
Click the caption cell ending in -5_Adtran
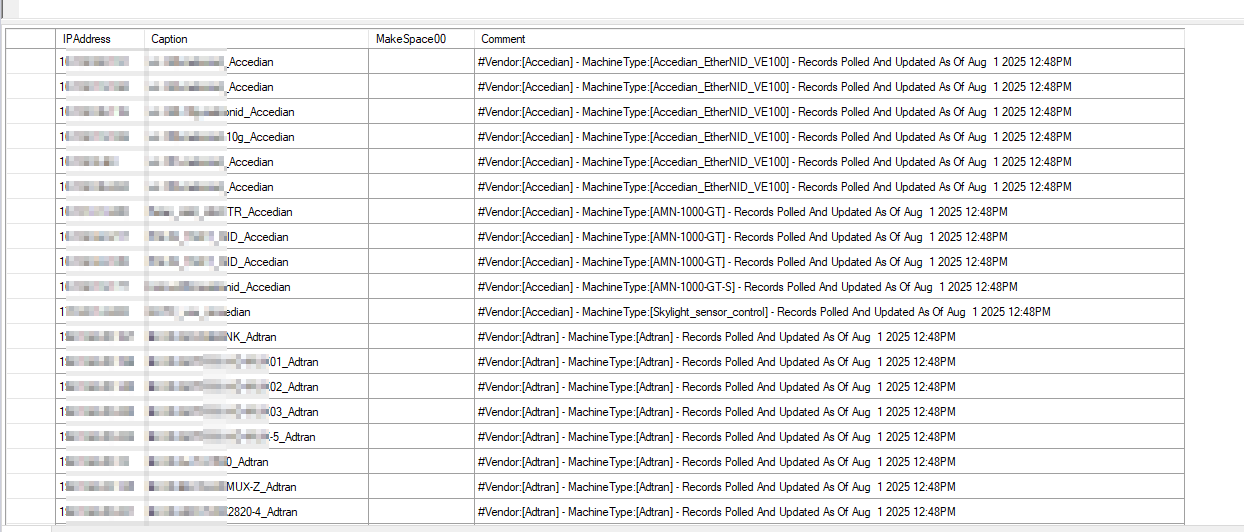pyautogui.click(x=256, y=437)
